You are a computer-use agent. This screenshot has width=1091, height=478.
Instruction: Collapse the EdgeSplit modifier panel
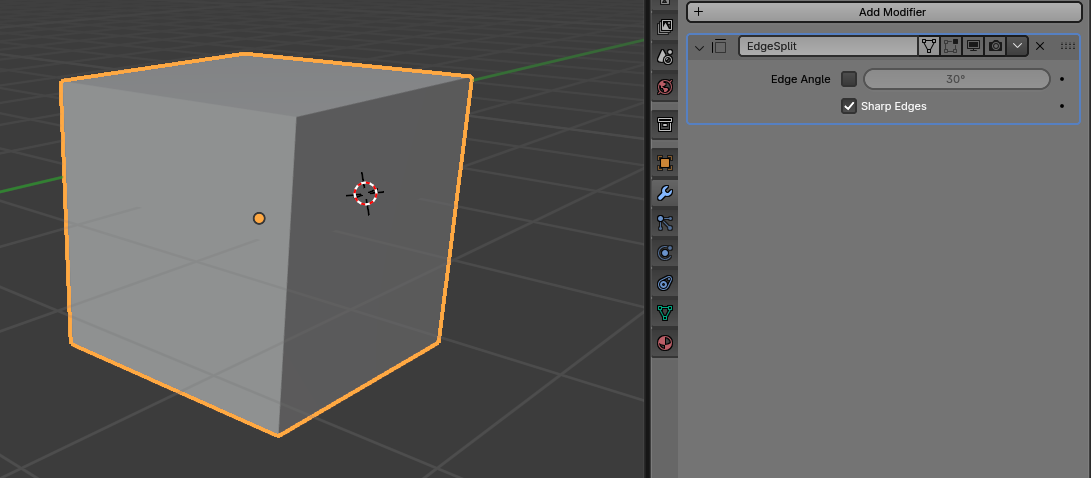click(700, 47)
